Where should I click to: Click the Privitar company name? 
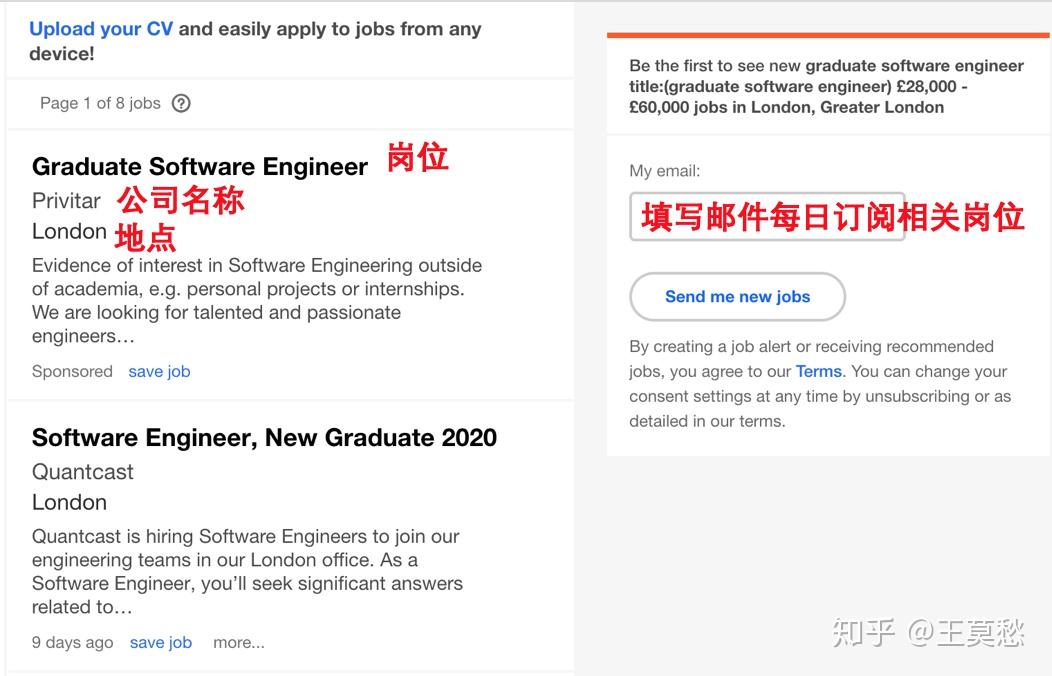coord(66,201)
